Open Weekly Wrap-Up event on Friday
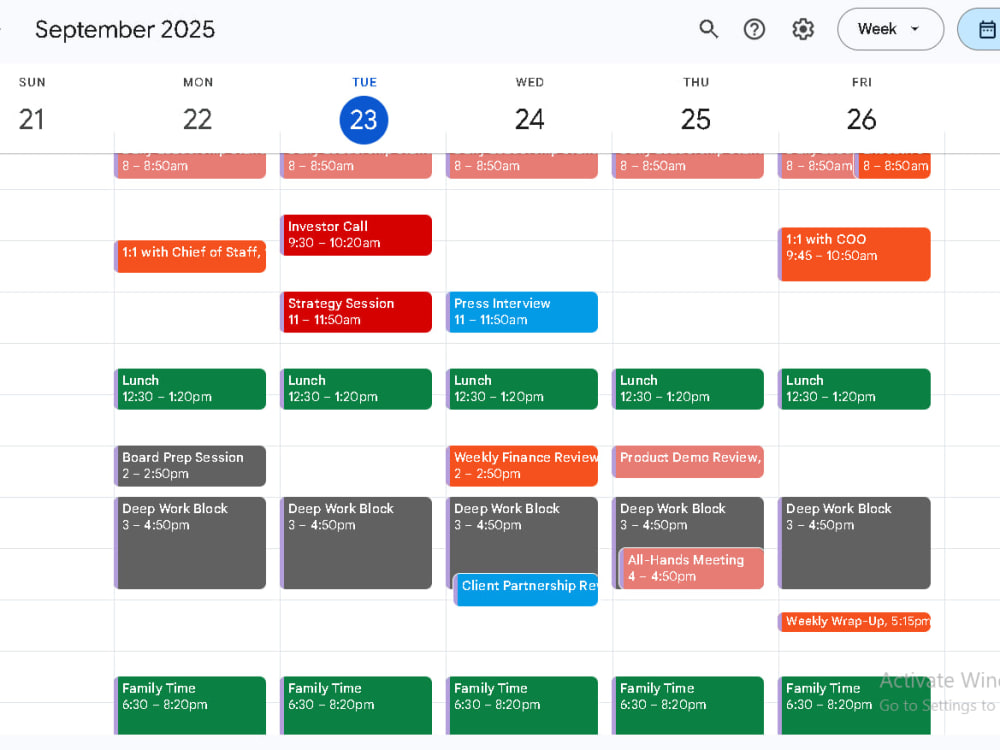 (x=855, y=622)
